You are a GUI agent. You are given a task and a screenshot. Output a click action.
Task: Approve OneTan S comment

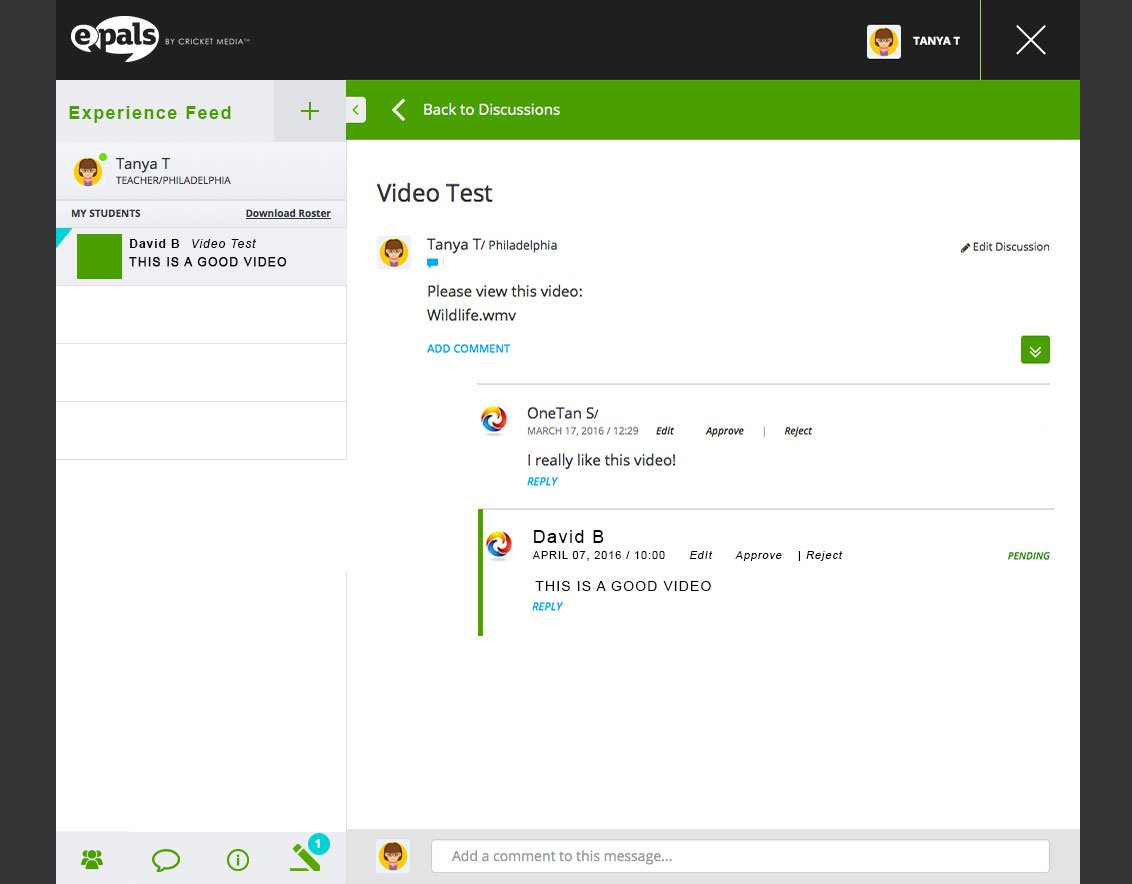tap(725, 431)
